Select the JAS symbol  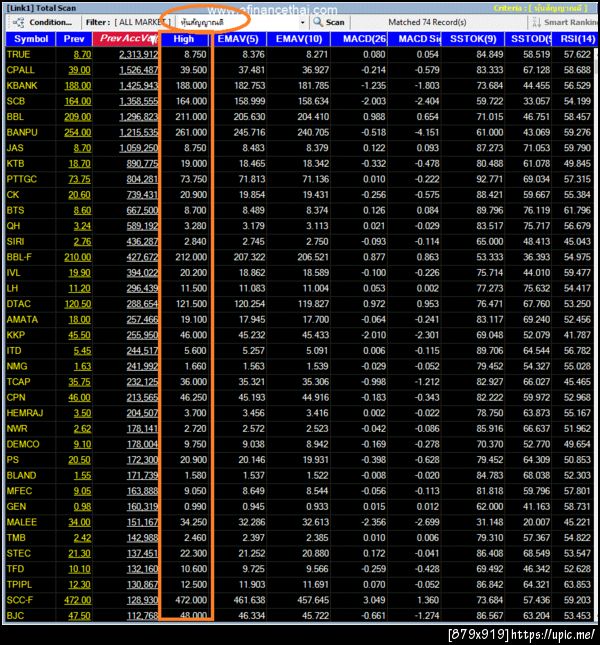pos(15,148)
